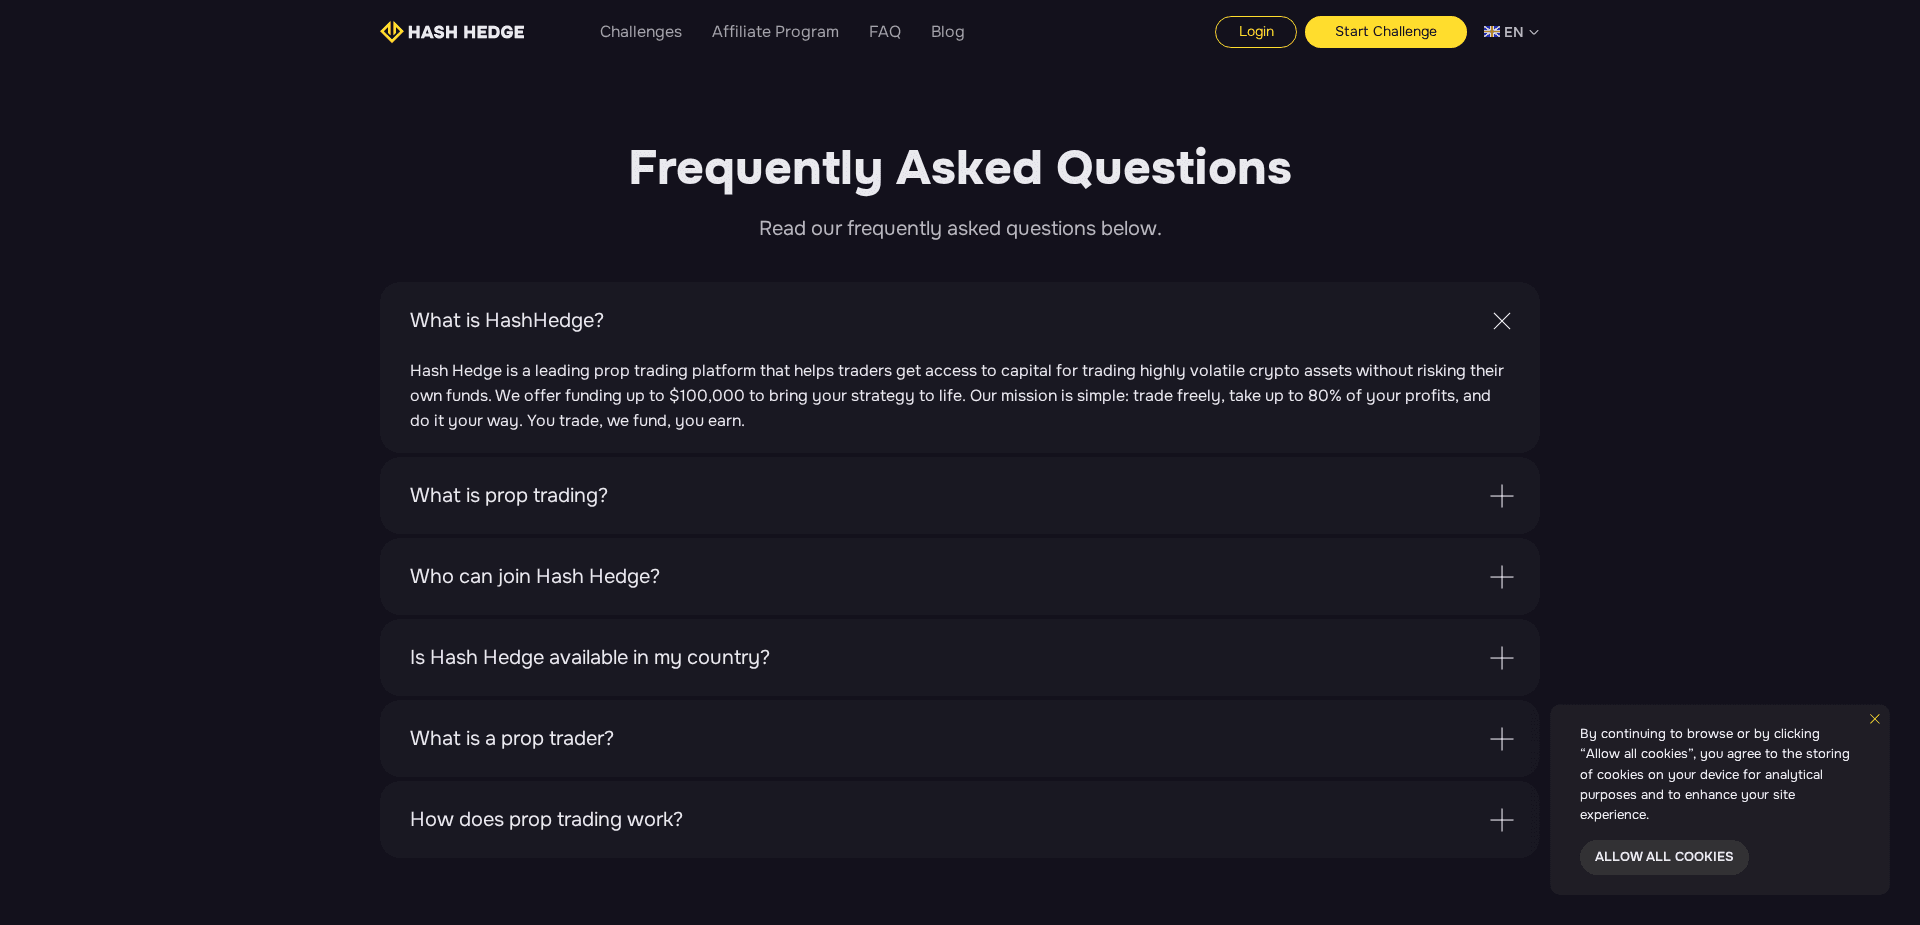Click the Blog navigation link
The height and width of the screenshot is (925, 1920).
coord(947,31)
